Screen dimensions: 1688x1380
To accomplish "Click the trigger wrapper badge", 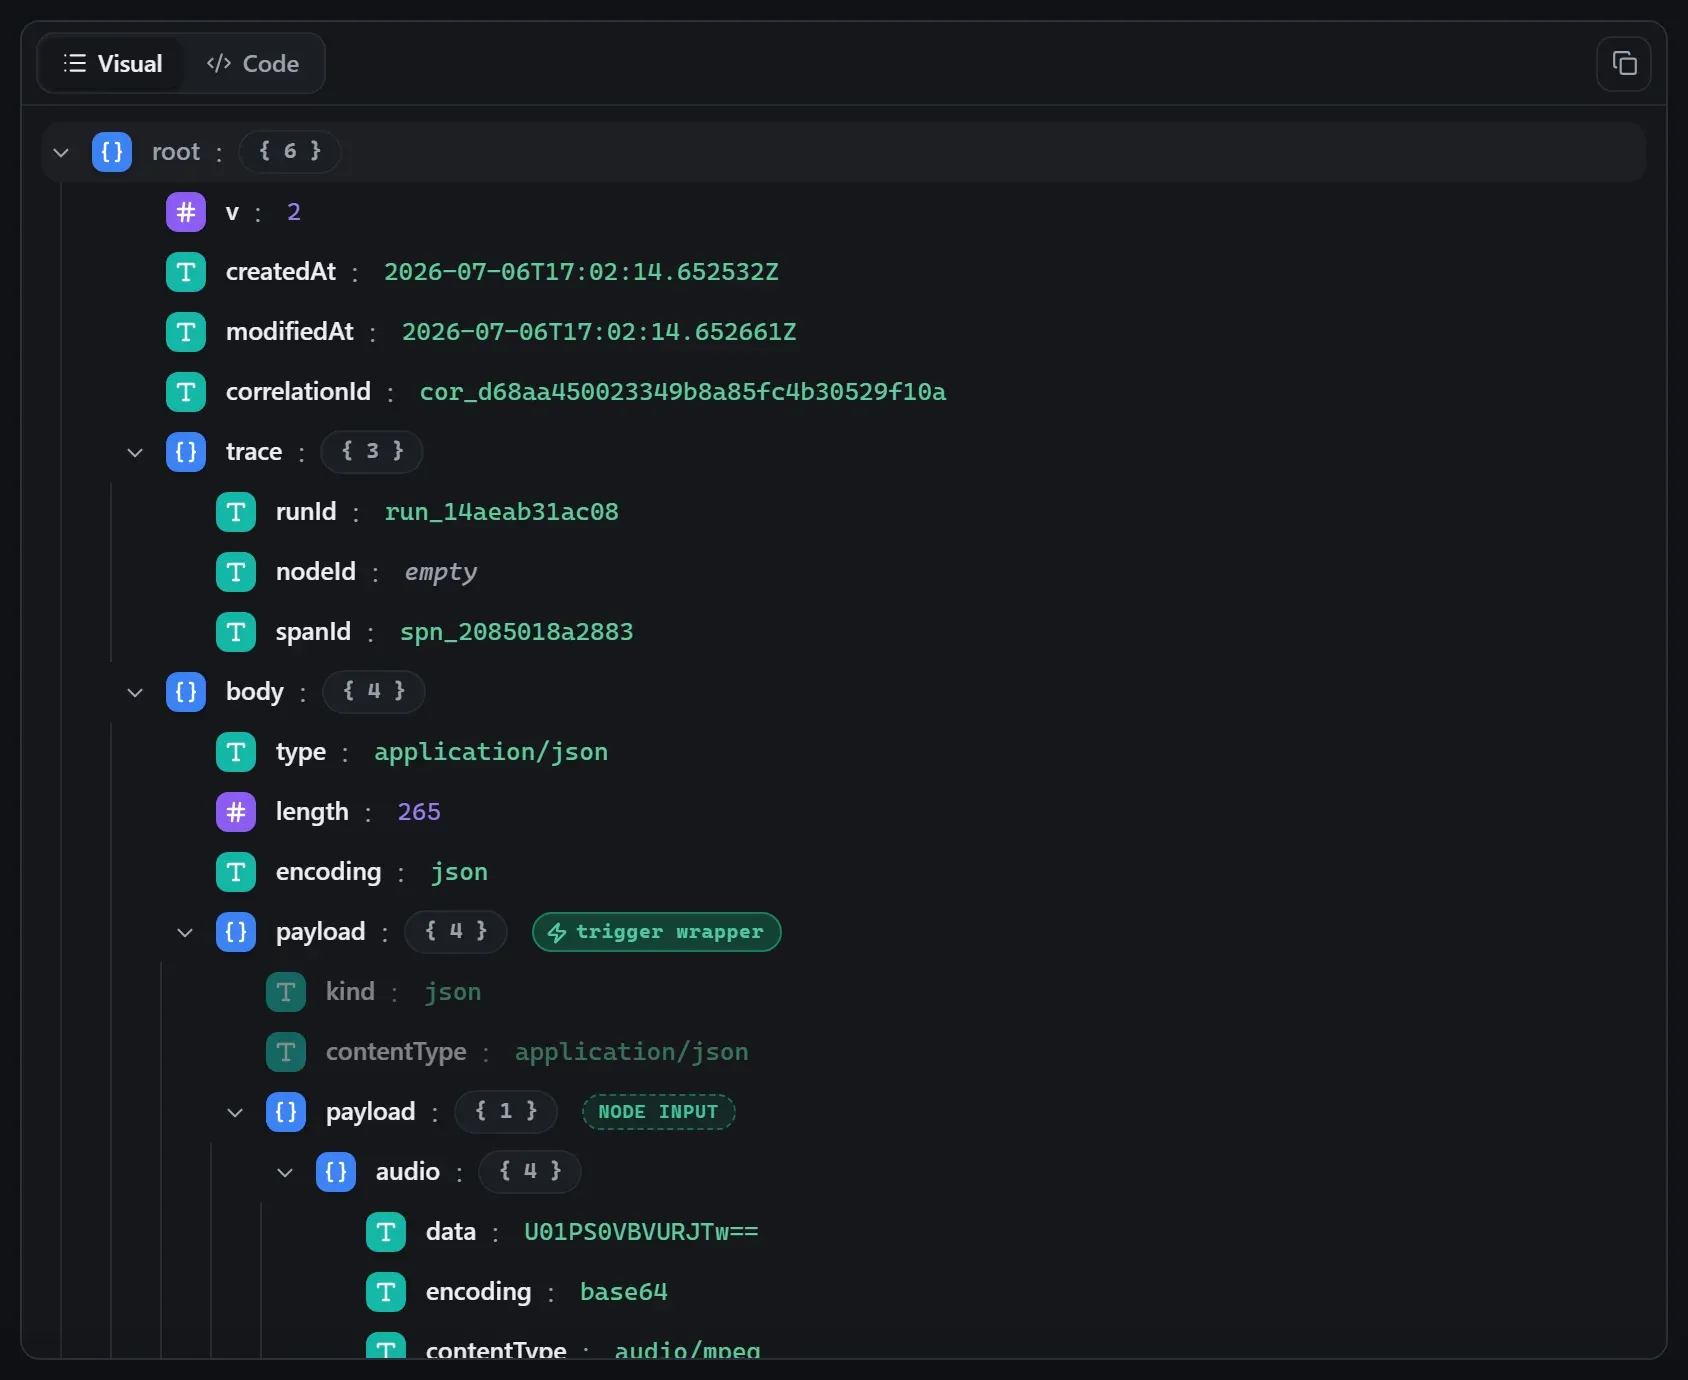I will 657,932.
